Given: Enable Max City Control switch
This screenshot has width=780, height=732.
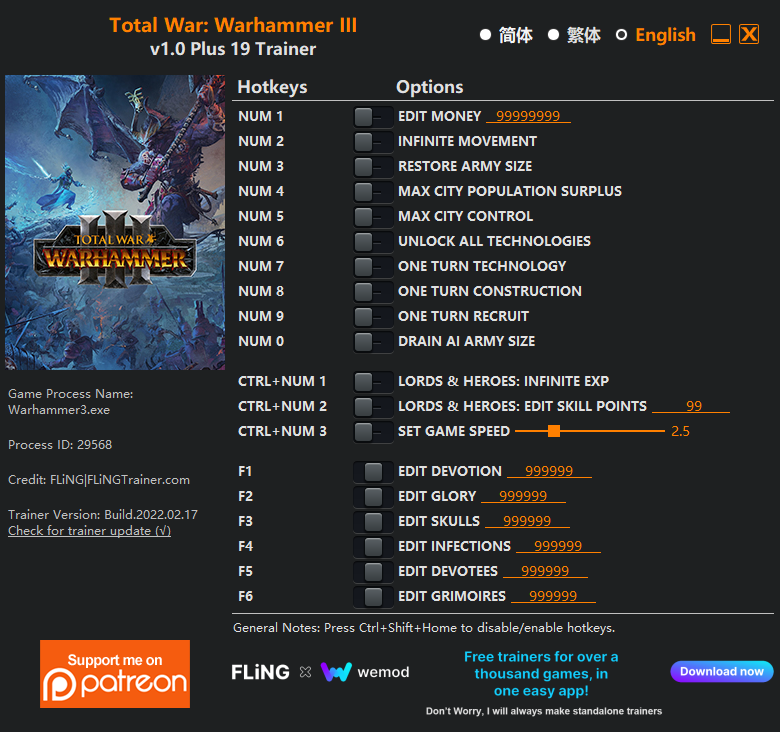Looking at the screenshot, I should coord(373,217).
